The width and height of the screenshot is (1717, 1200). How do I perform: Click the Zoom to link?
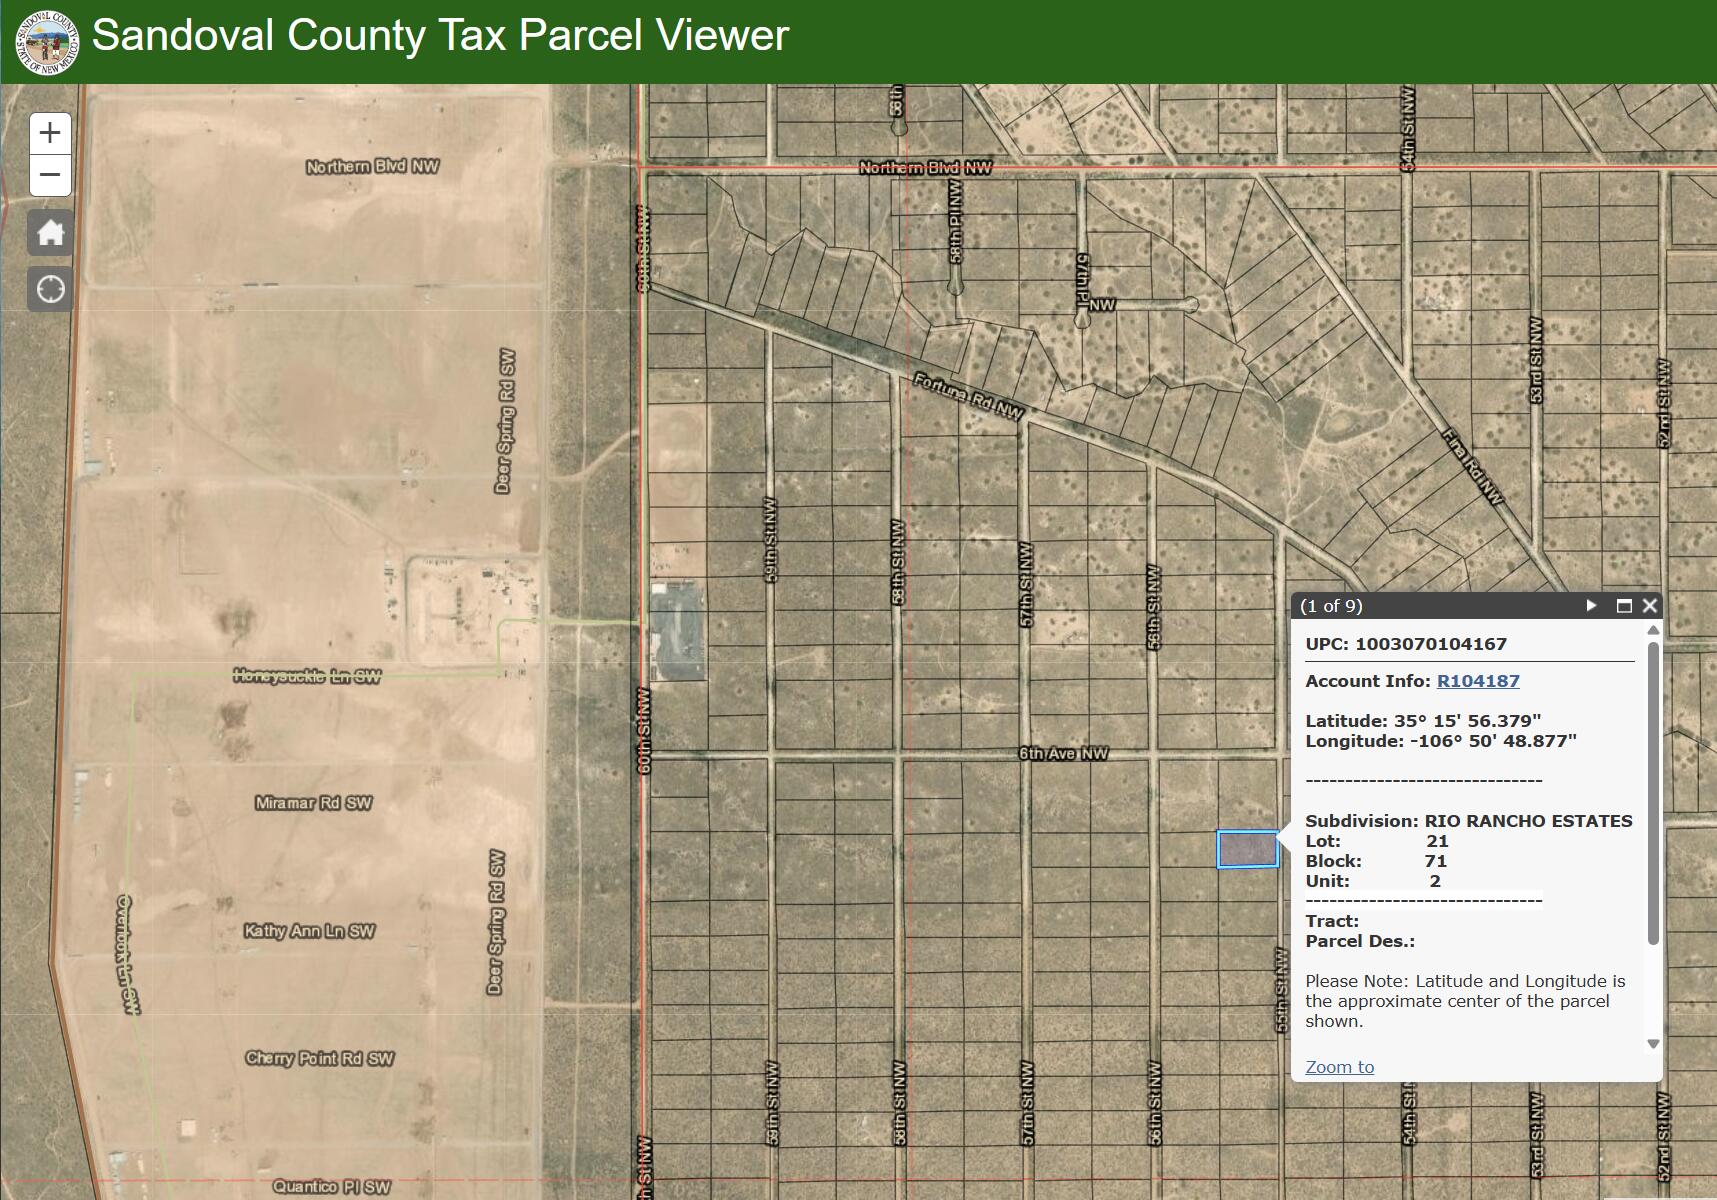[1339, 1067]
